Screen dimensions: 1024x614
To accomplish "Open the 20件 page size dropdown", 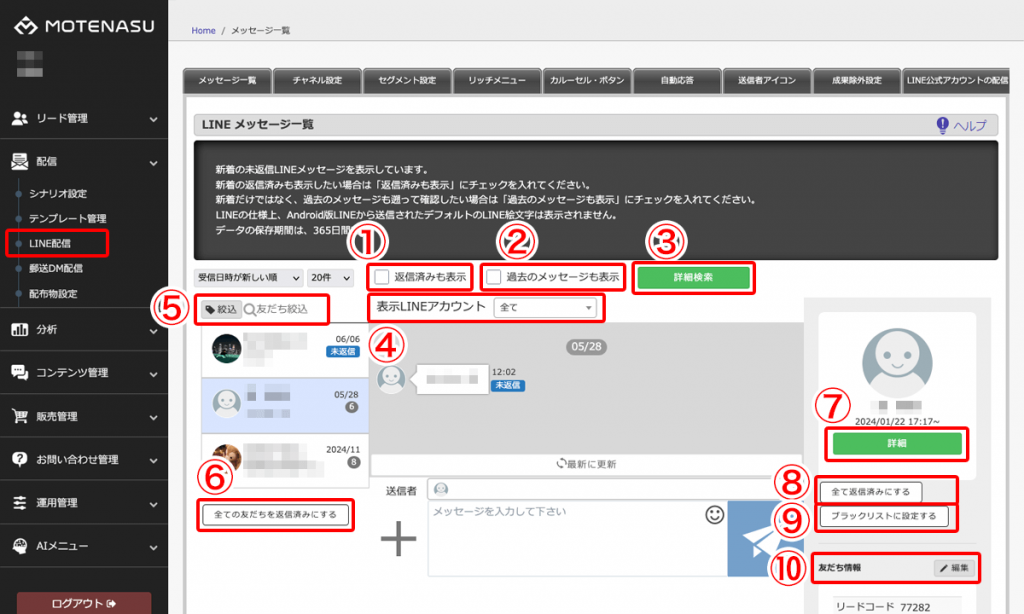I will pyautogui.click(x=331, y=277).
